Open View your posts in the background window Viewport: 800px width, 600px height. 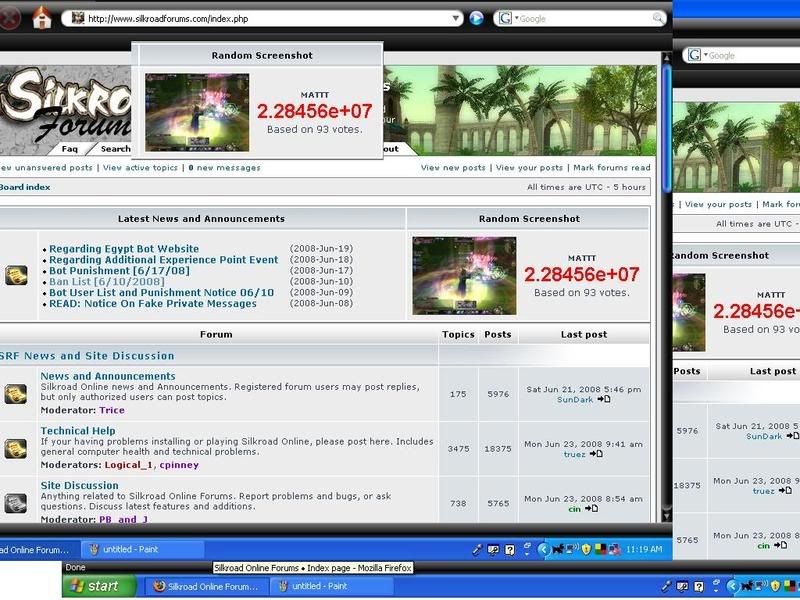tap(718, 204)
